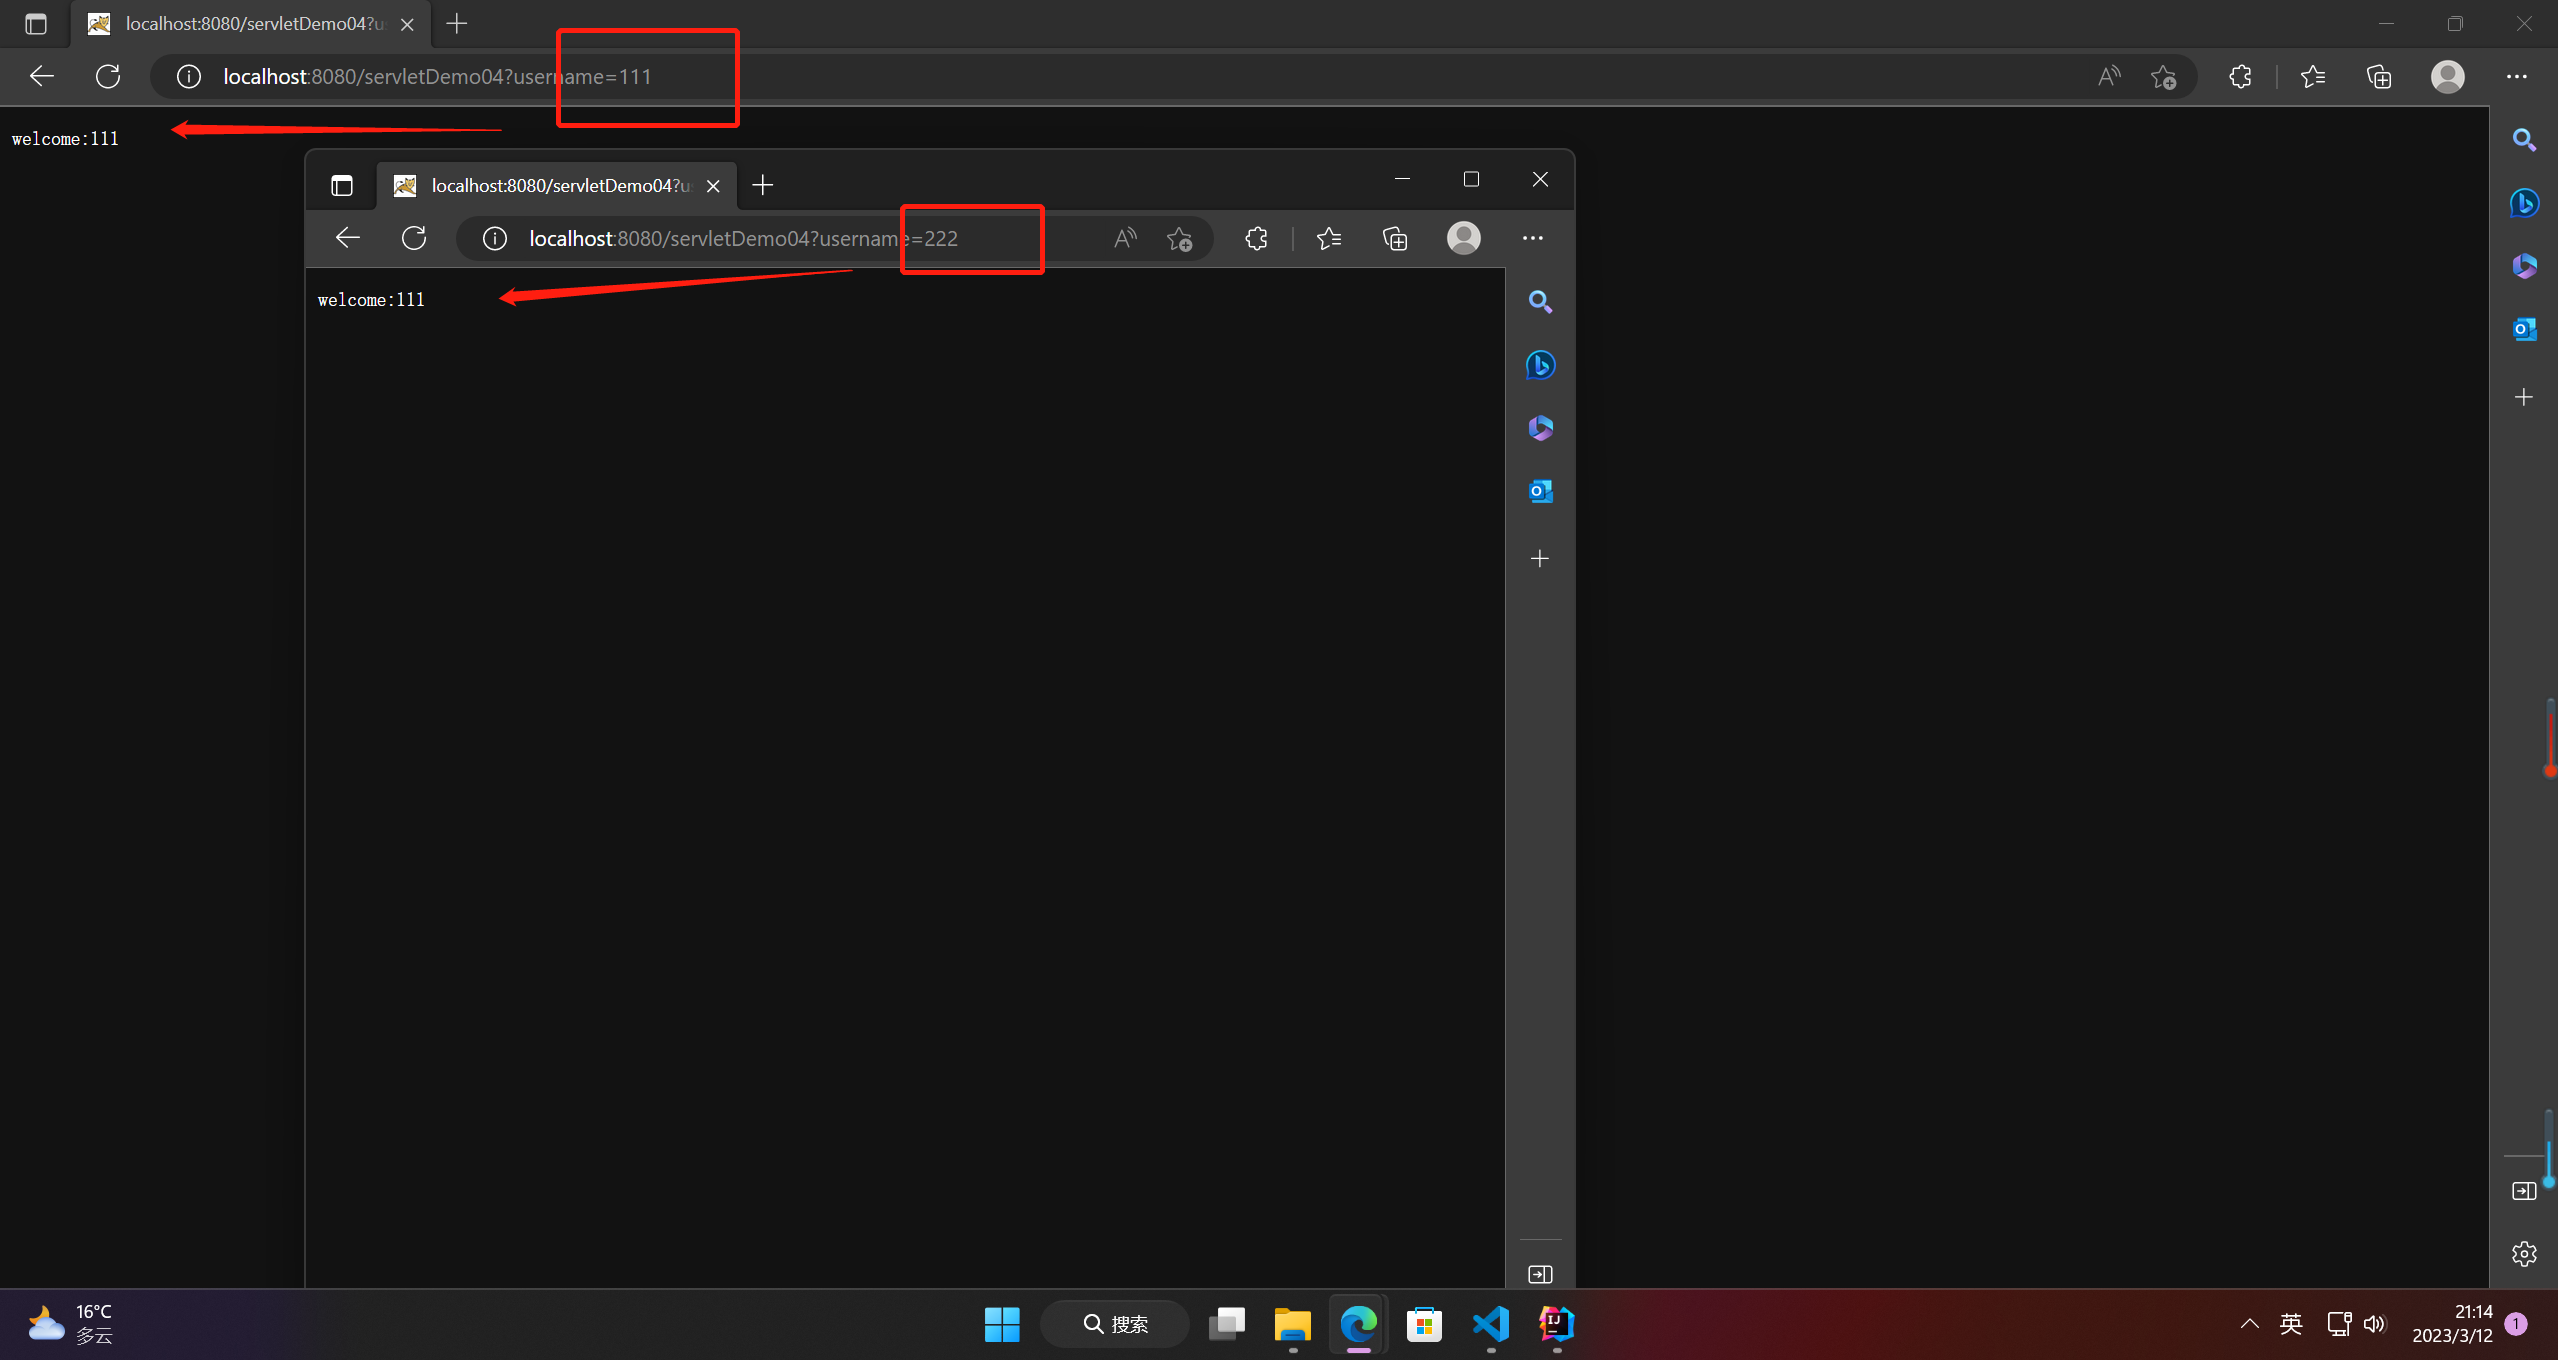Open network icon in system tray

pos(2339,1324)
